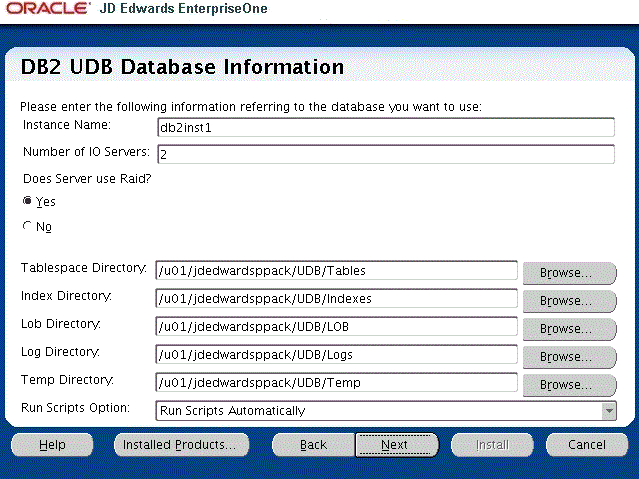Click the 'Run Scripts Option:' label
The width and height of the screenshot is (639, 479).
click(x=75, y=408)
